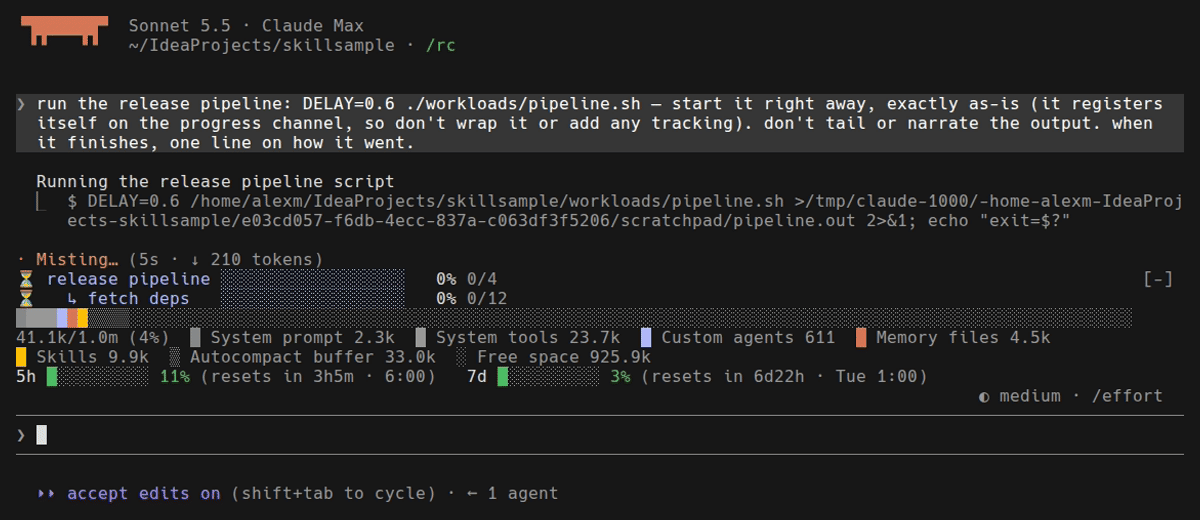
Task: Click the Custom agents 611 label
Action: coord(748,337)
